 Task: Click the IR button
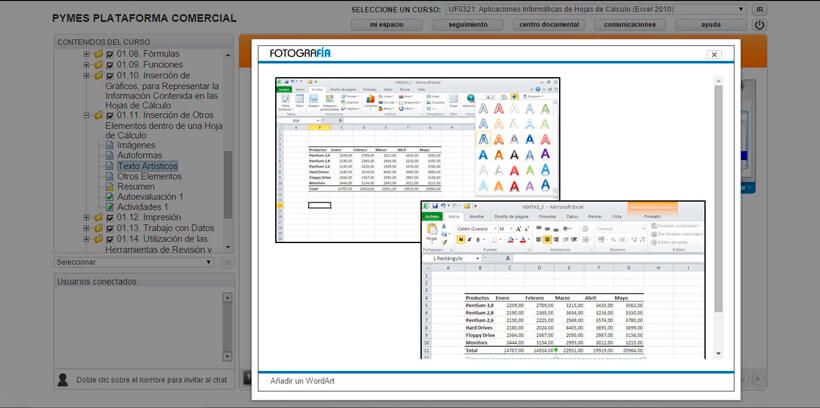(759, 9)
